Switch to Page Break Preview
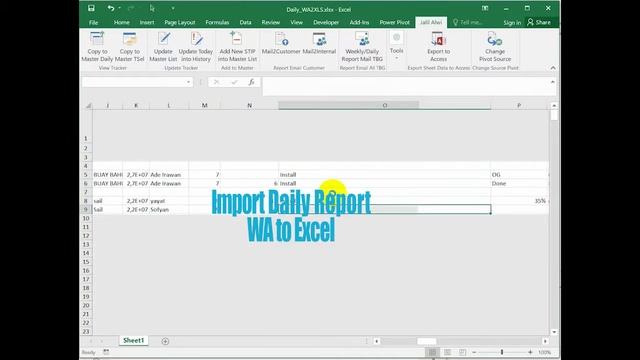 pos(462,352)
